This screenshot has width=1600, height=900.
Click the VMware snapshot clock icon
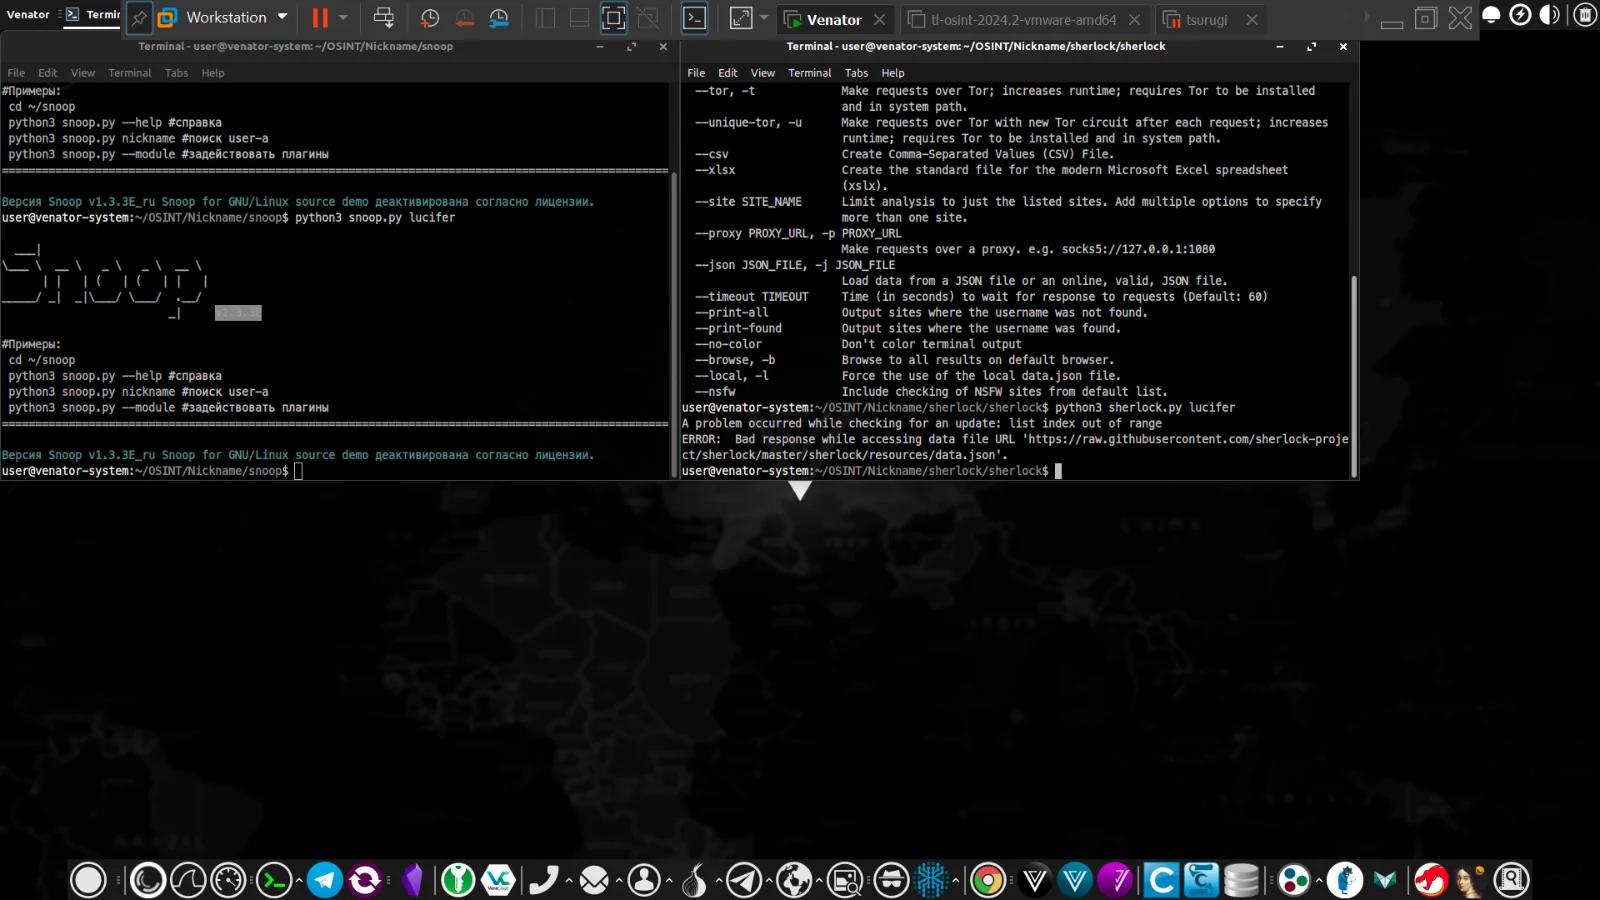[x=430, y=18]
